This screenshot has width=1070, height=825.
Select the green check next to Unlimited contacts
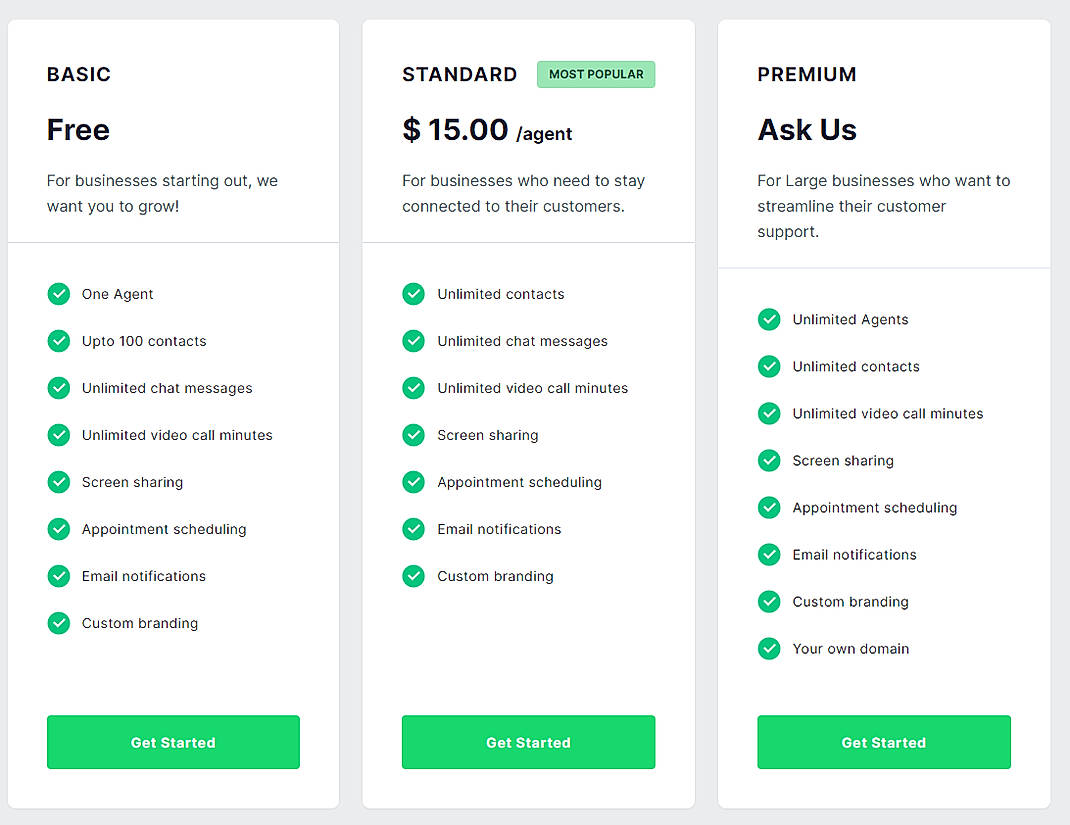413,294
